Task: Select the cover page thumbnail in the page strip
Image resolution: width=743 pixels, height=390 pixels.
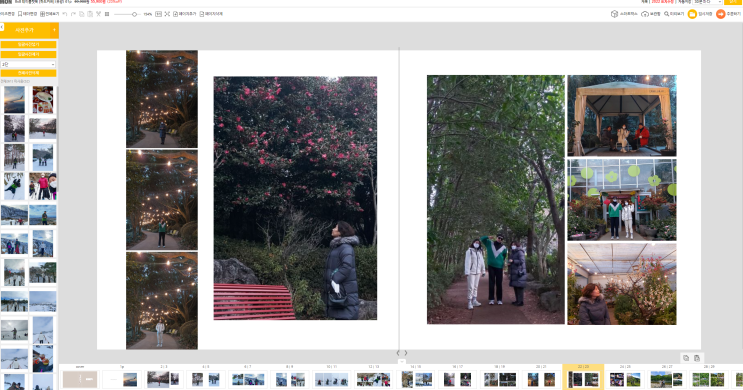Action: (80, 379)
